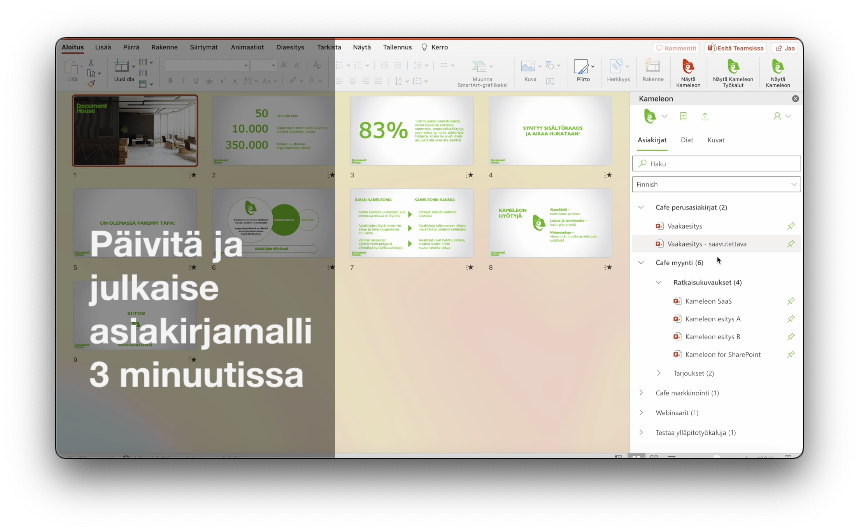Viewport: 859px width, 532px height.
Task: Click the cut scissors icon
Action: tap(91, 62)
